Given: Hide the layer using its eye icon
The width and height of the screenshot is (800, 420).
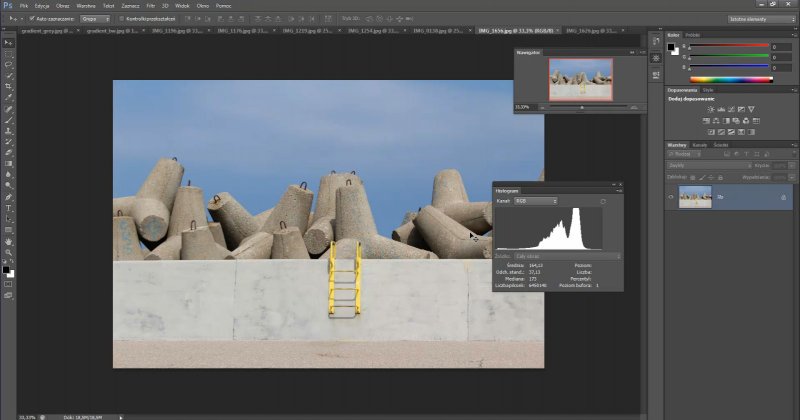Looking at the screenshot, I should pyautogui.click(x=671, y=198).
